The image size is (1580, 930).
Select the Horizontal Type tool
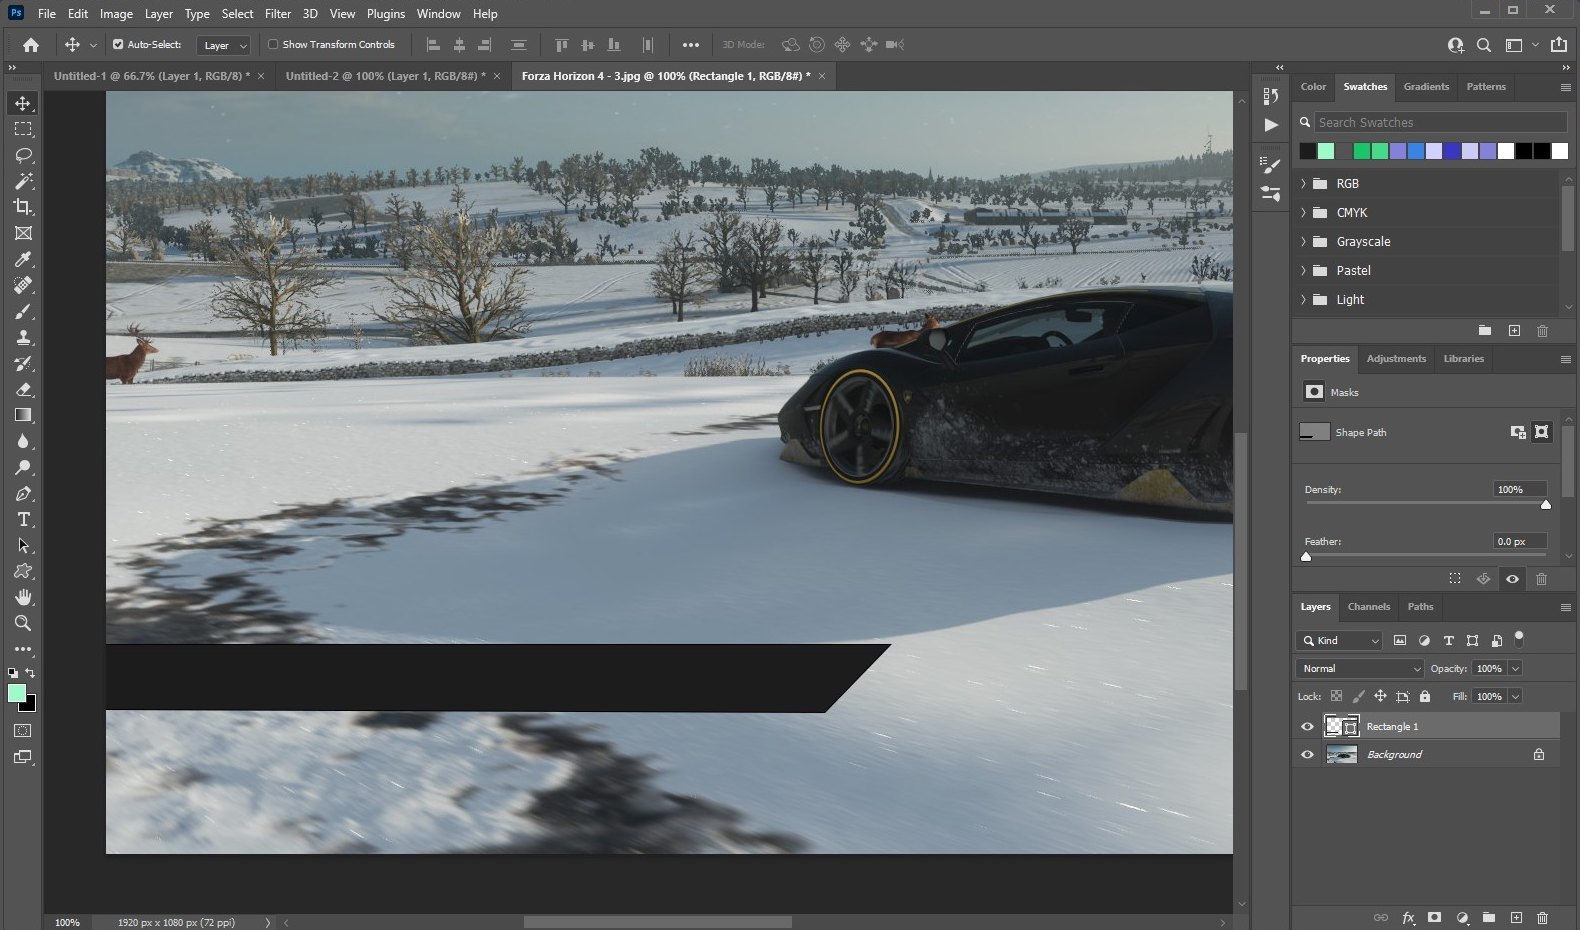pos(23,519)
